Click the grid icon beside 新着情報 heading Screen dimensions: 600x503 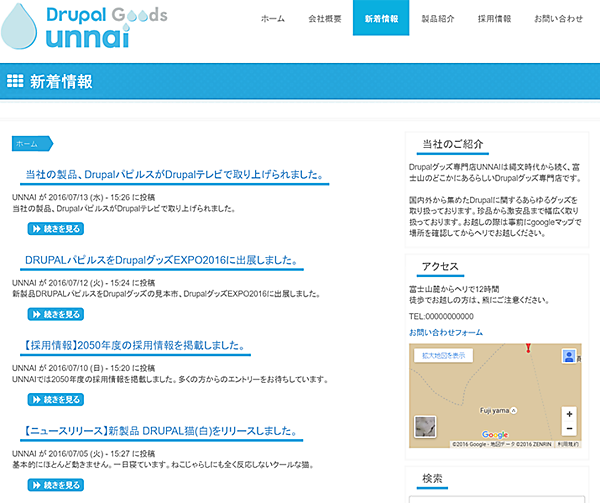point(15,81)
